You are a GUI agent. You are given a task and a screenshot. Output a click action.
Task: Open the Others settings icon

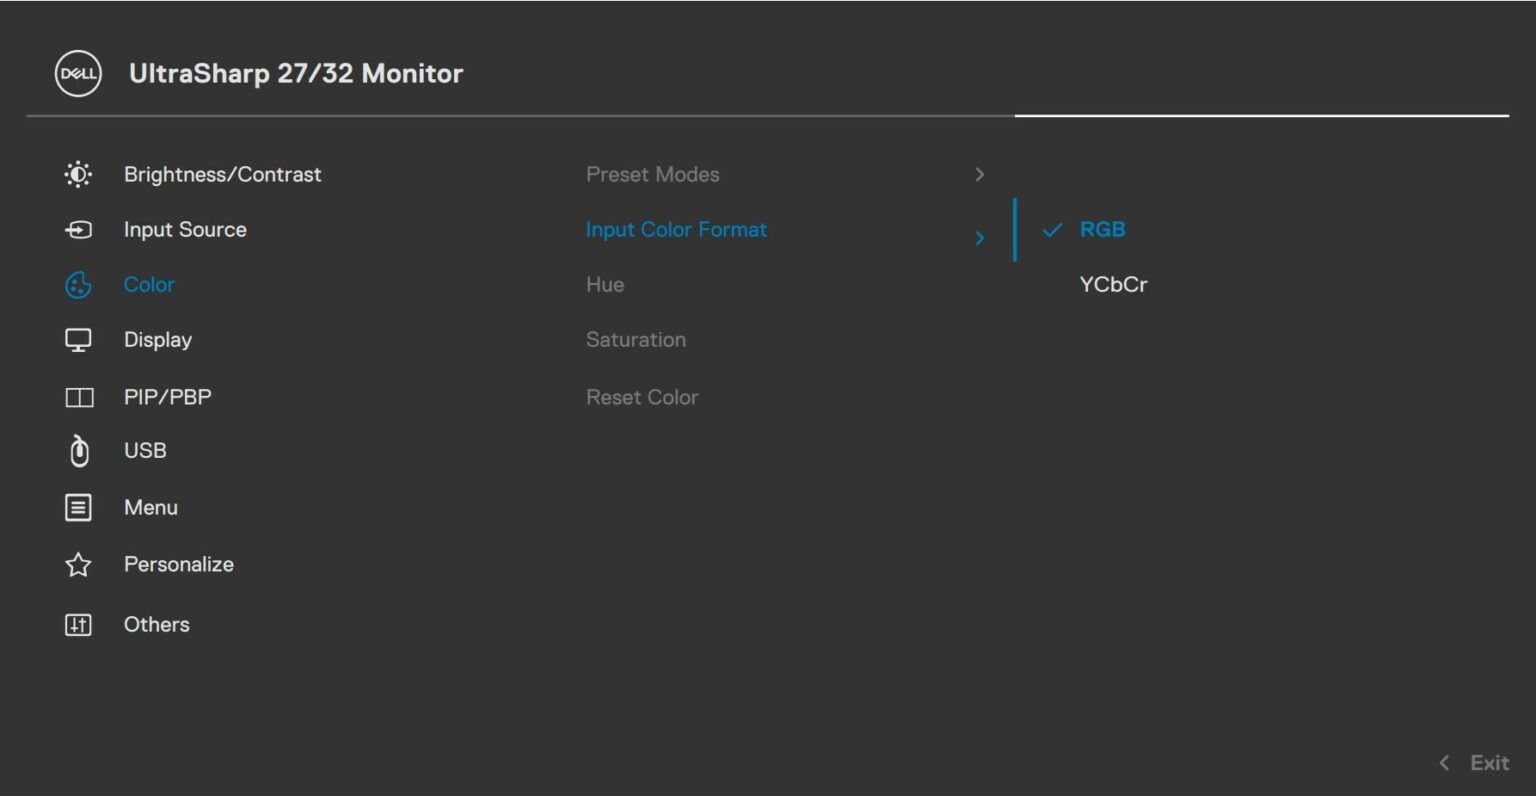point(78,623)
